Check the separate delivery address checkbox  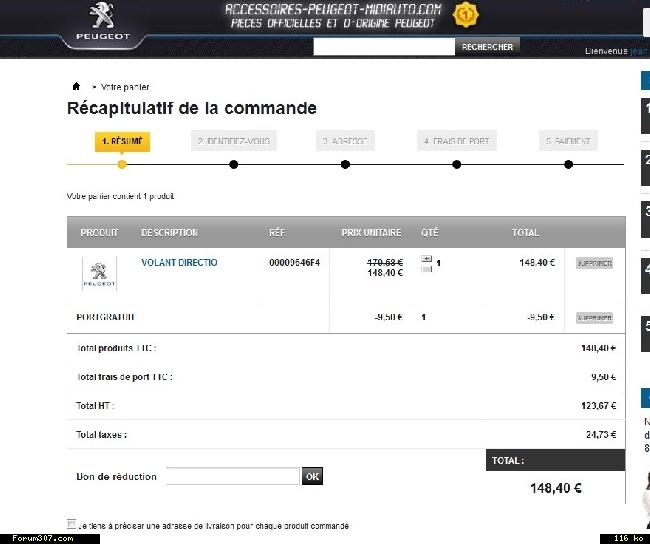pos(71,524)
